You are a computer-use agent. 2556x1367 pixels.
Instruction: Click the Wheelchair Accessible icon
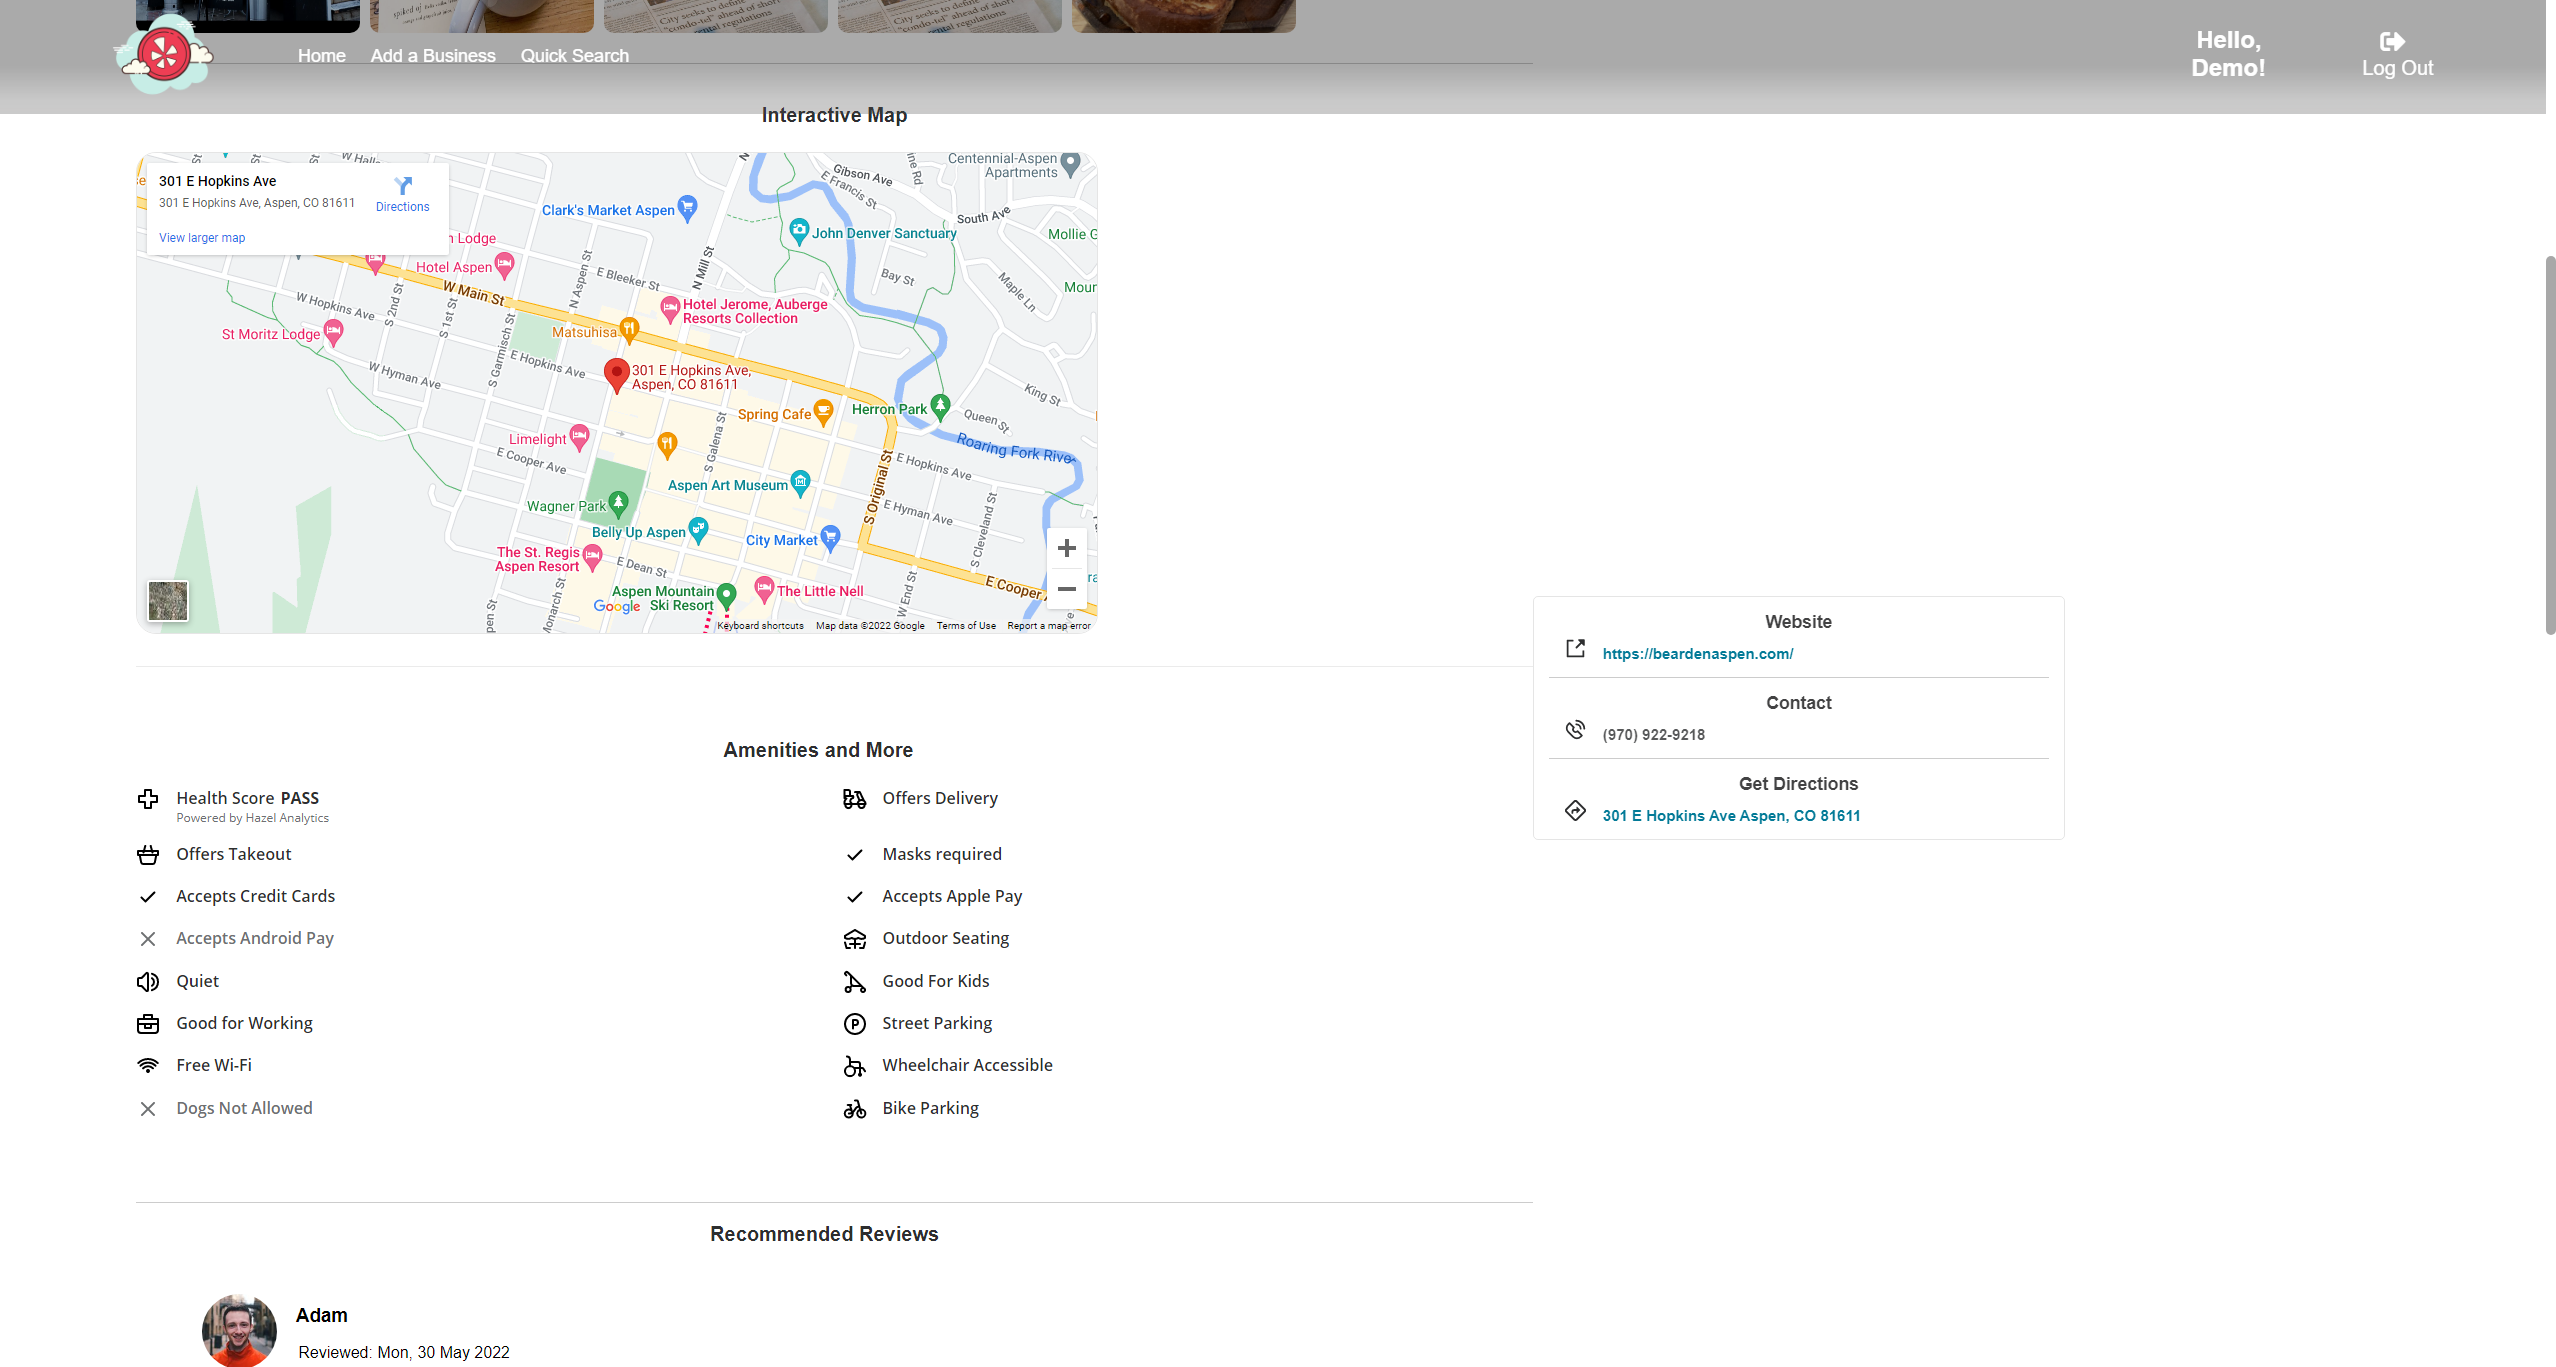(x=854, y=1066)
